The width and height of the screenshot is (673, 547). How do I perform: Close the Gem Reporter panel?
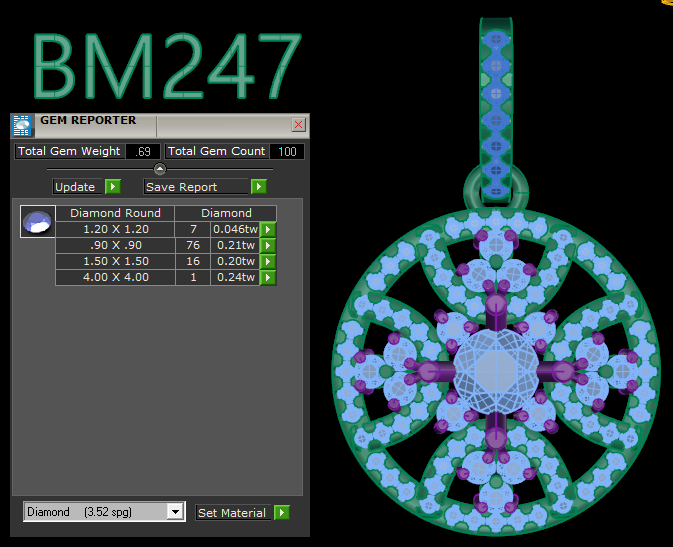[298, 125]
